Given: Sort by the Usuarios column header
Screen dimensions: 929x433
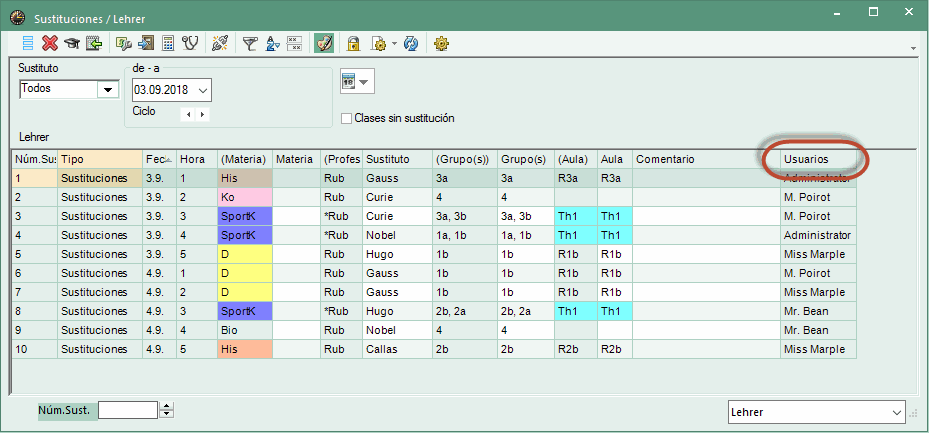Looking at the screenshot, I should 818,159.
